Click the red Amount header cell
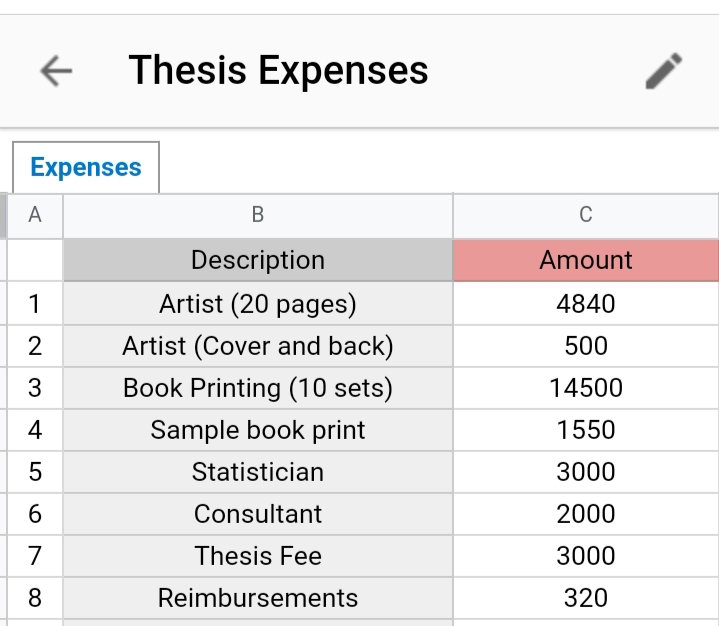Viewport: 719px width, 626px height. [x=586, y=260]
